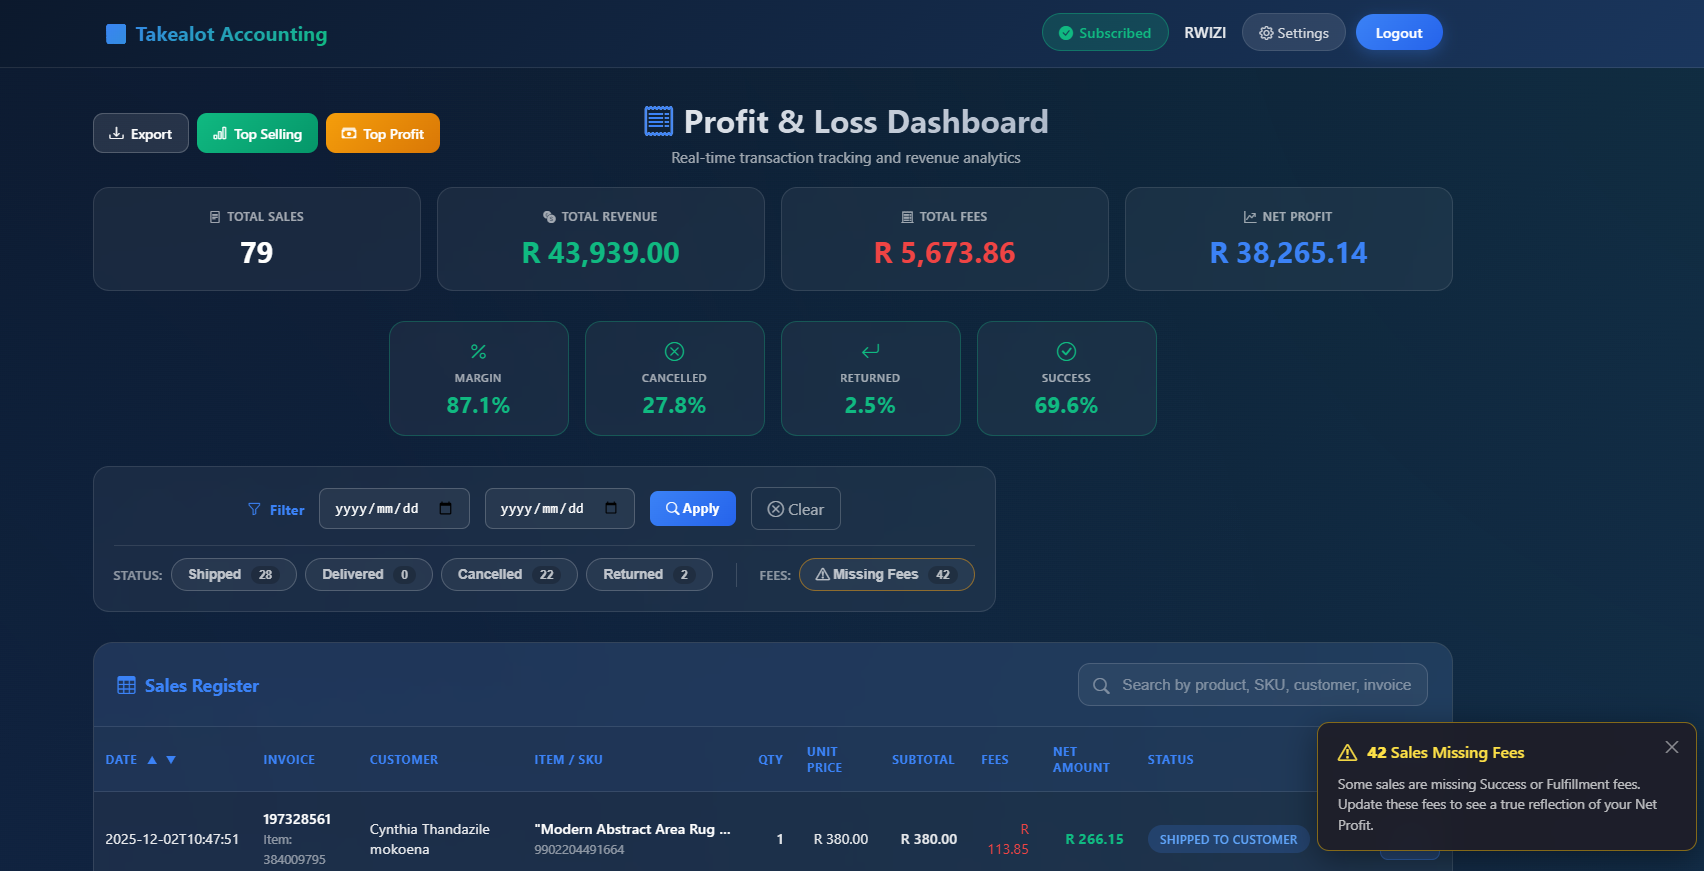Click the Total Fees value R 5,673.86
Viewport: 1704px width, 871px height.
(x=945, y=253)
